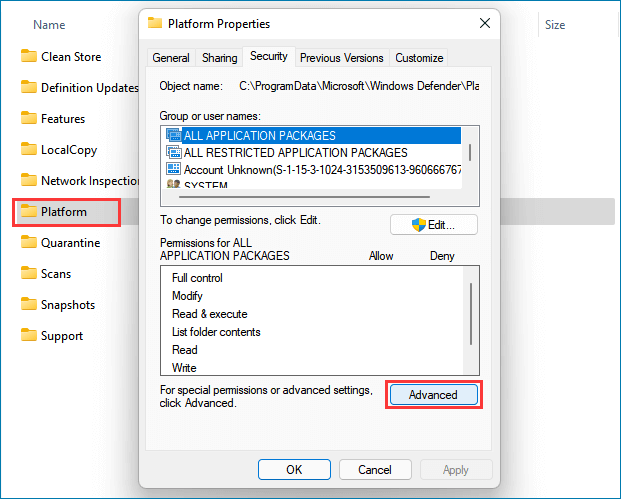Switch to the General tab
Screen dimensions: 621x499
coord(171,58)
